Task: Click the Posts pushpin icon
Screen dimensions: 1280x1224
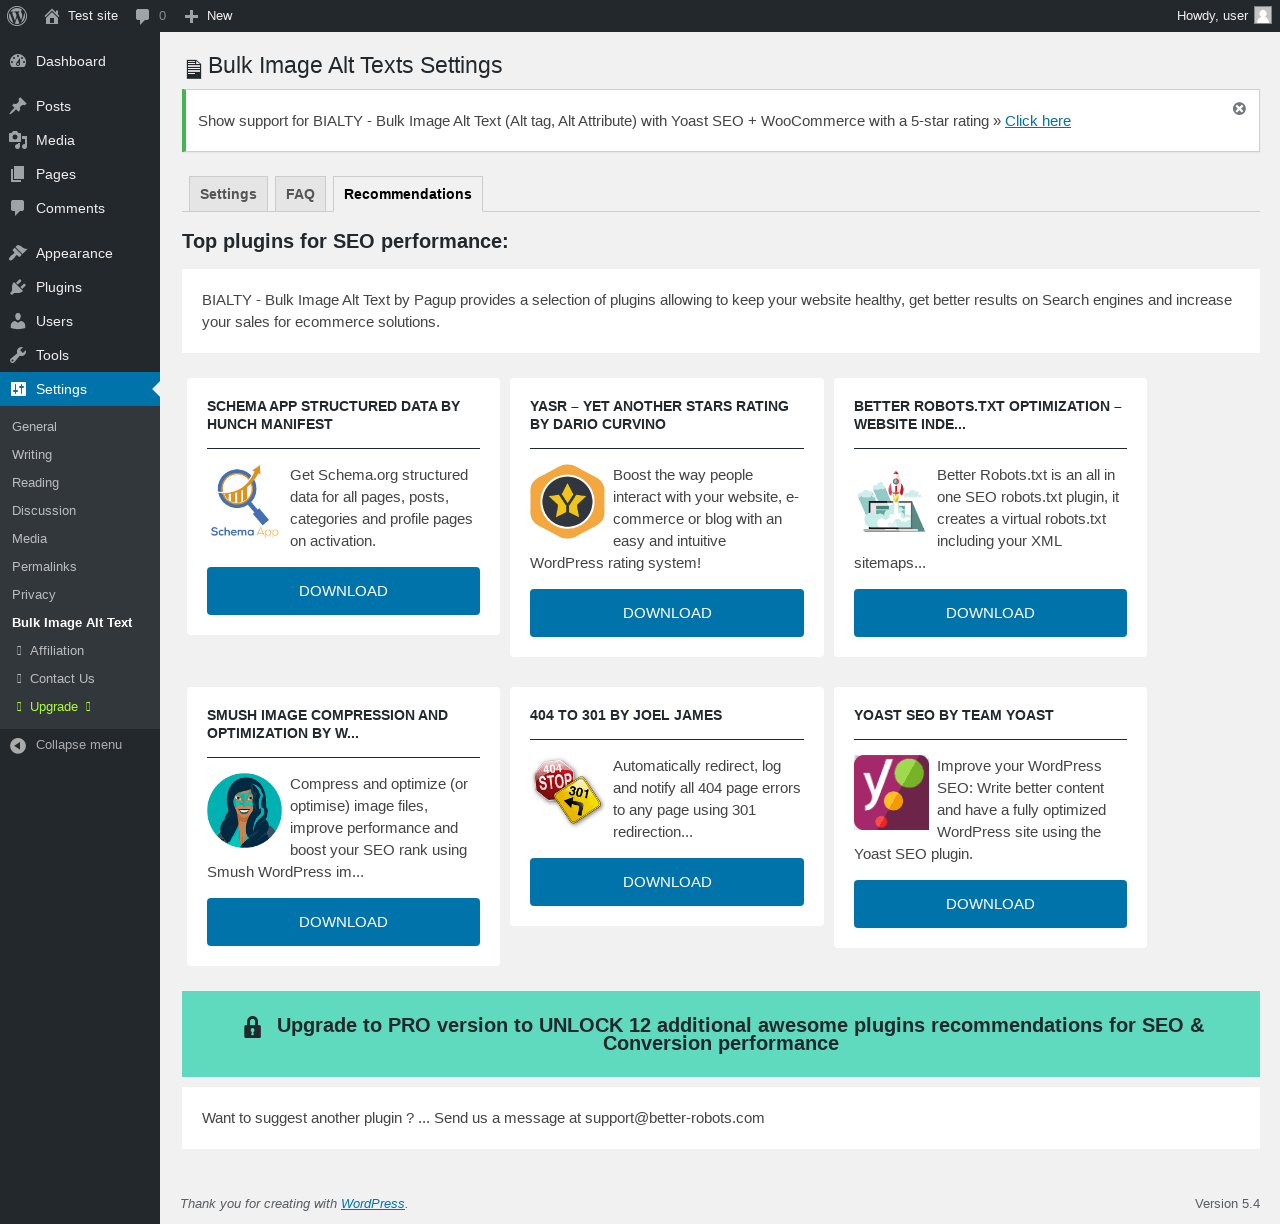Action: coord(18,106)
